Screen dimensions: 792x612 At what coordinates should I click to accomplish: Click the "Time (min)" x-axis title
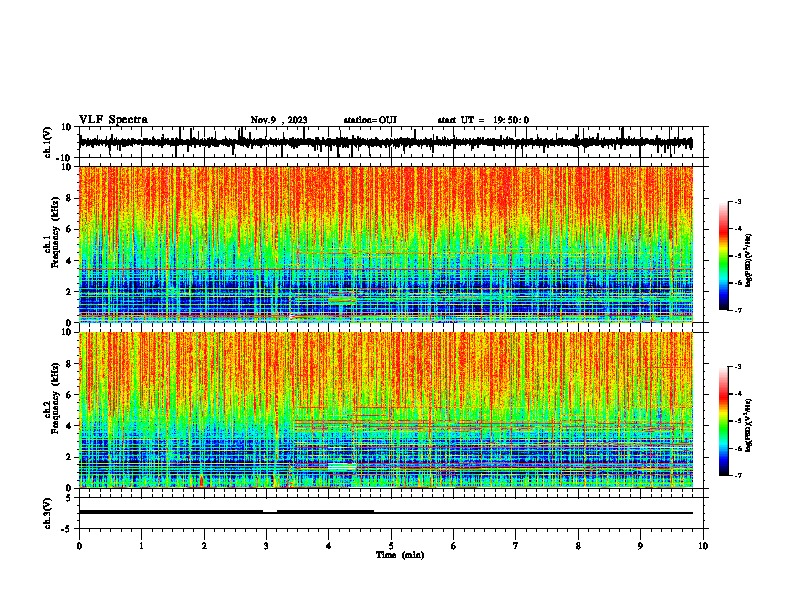[400, 555]
